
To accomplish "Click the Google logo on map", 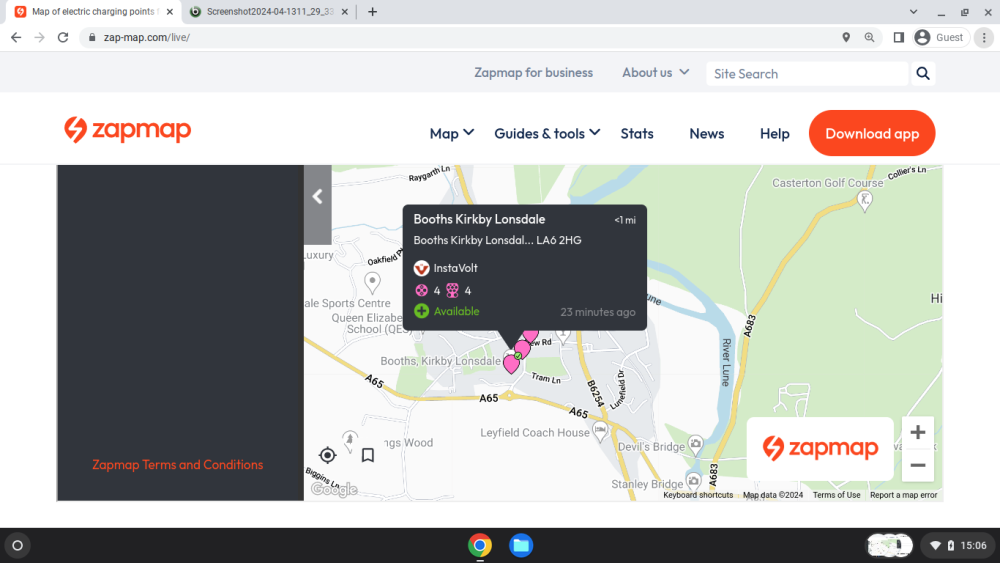I will click(334, 490).
